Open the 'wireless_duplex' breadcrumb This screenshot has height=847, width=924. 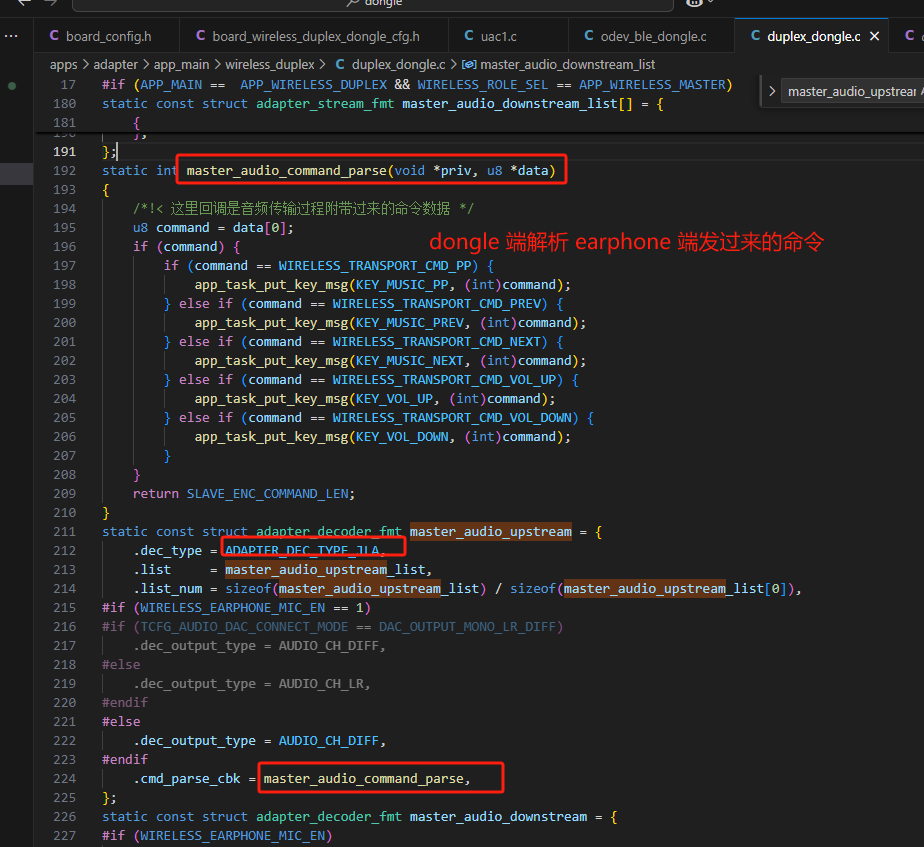tap(270, 64)
